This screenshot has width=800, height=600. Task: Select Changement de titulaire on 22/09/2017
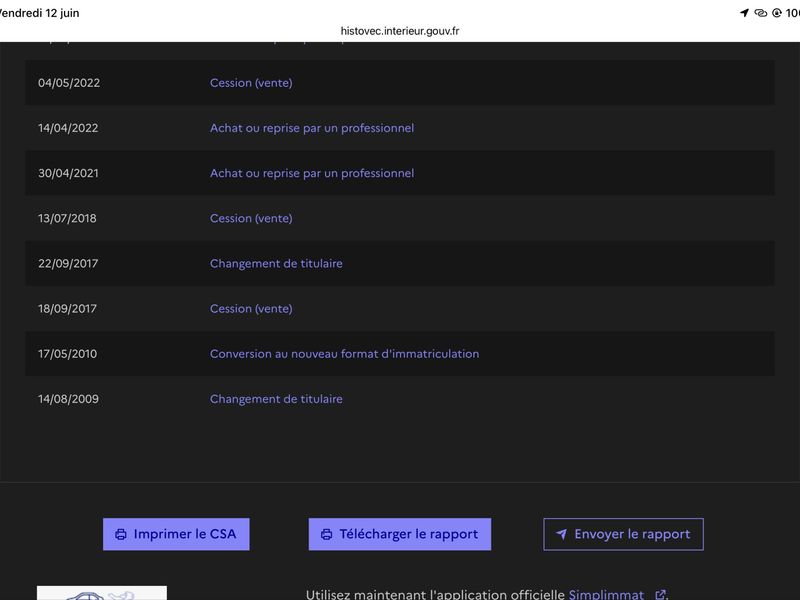tap(276, 263)
